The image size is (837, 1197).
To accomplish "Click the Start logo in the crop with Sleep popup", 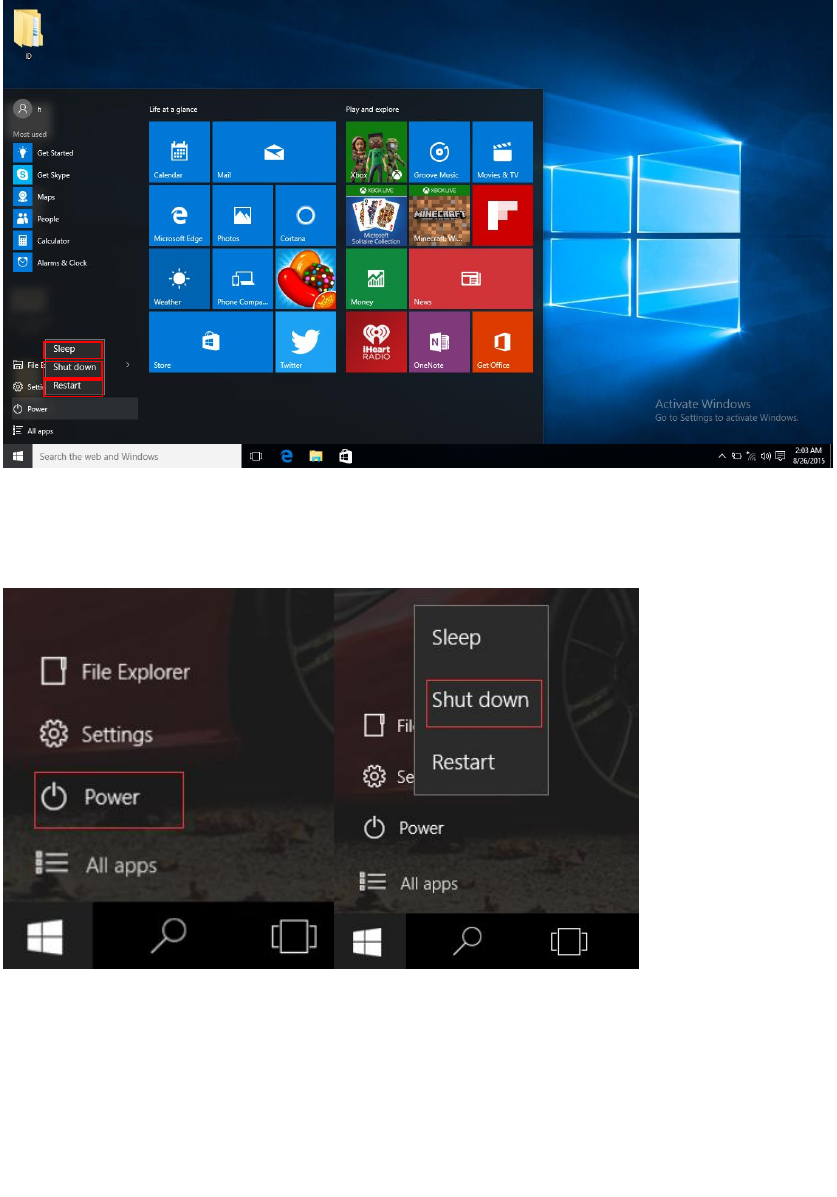I will coord(368,941).
